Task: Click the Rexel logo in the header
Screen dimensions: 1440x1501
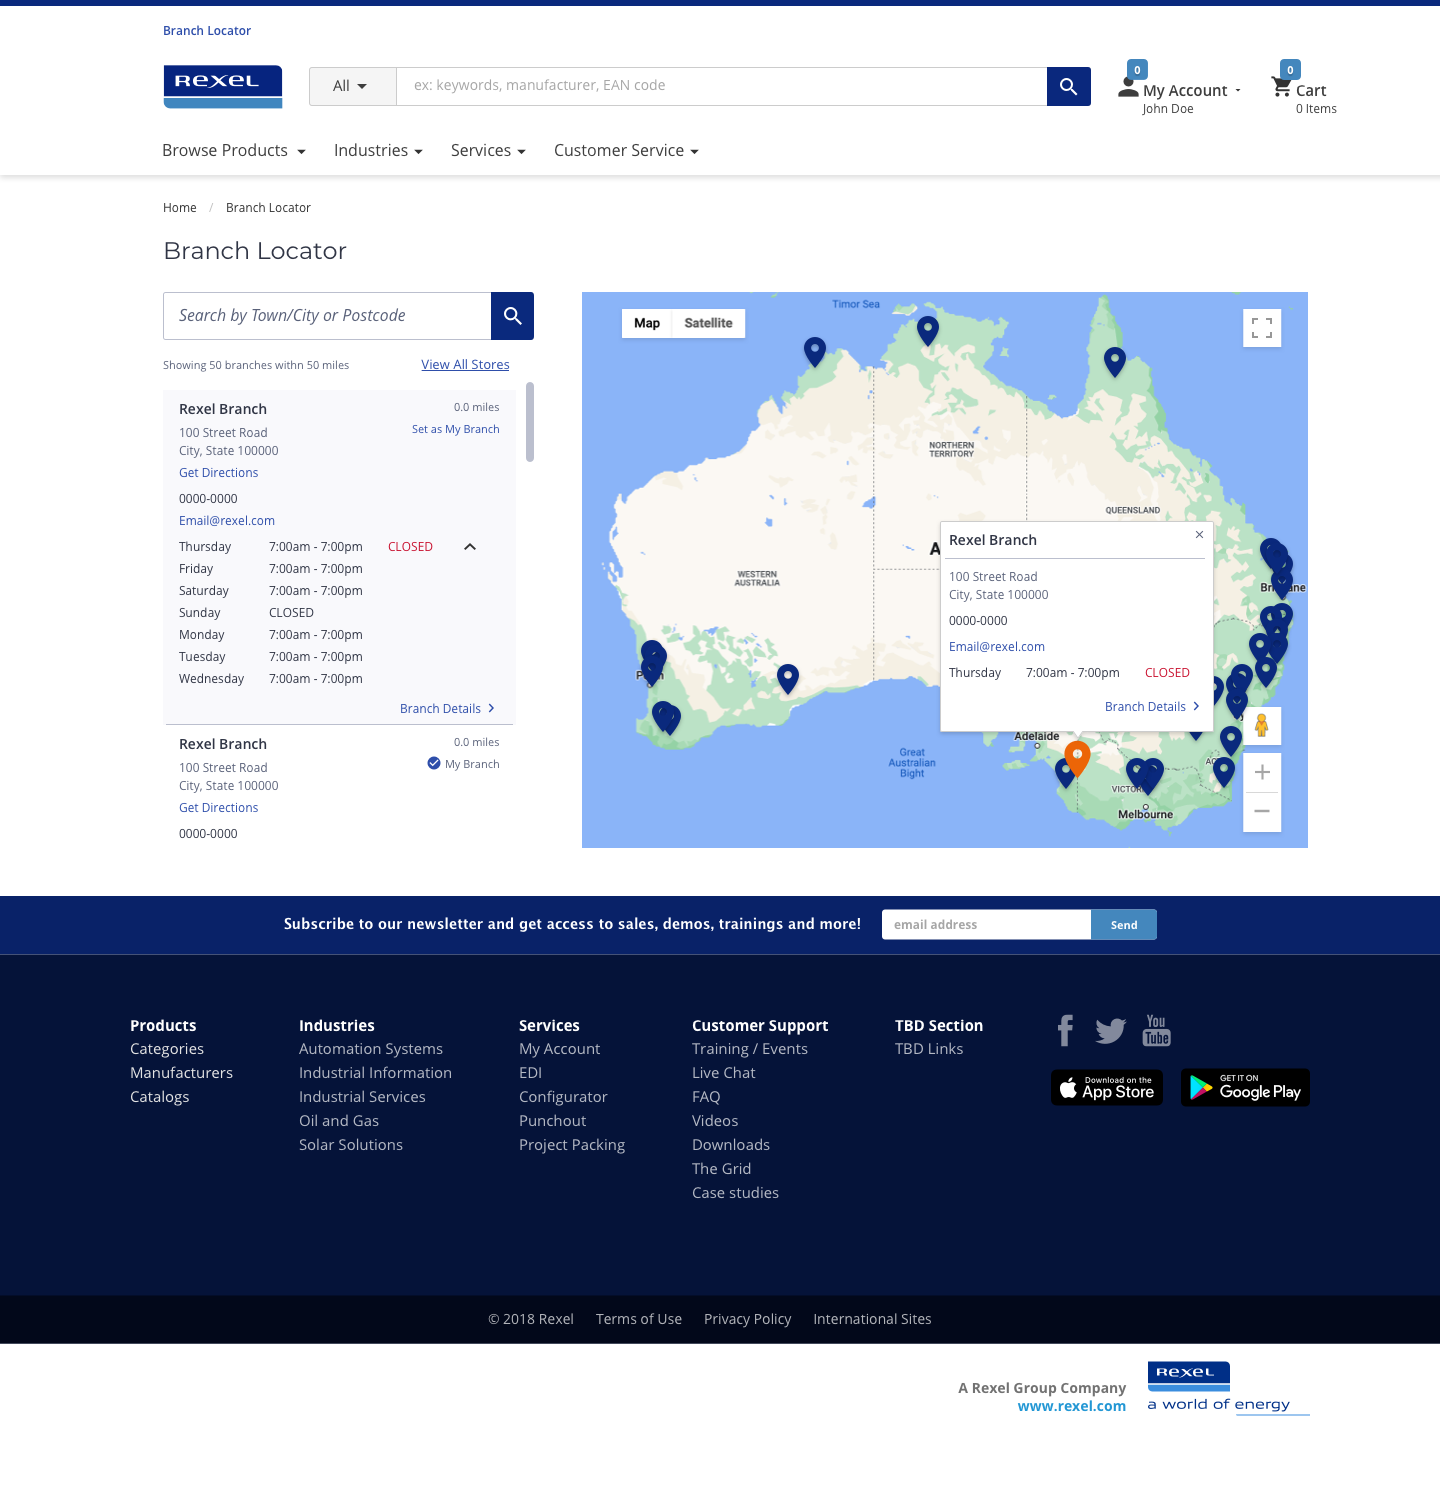Action: (223, 87)
